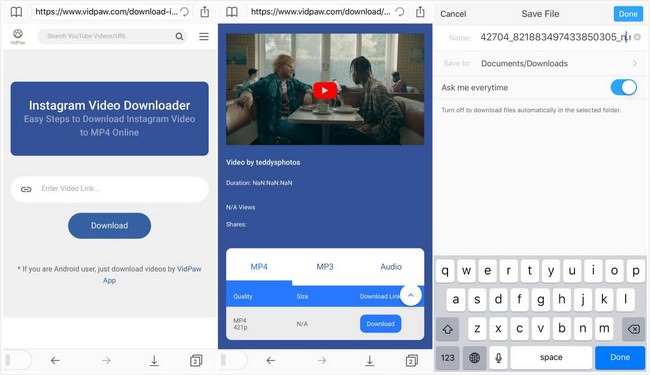Viewport: 650px width, 375px height.
Task: Click left panel address bar URL
Action: [x=106, y=12]
